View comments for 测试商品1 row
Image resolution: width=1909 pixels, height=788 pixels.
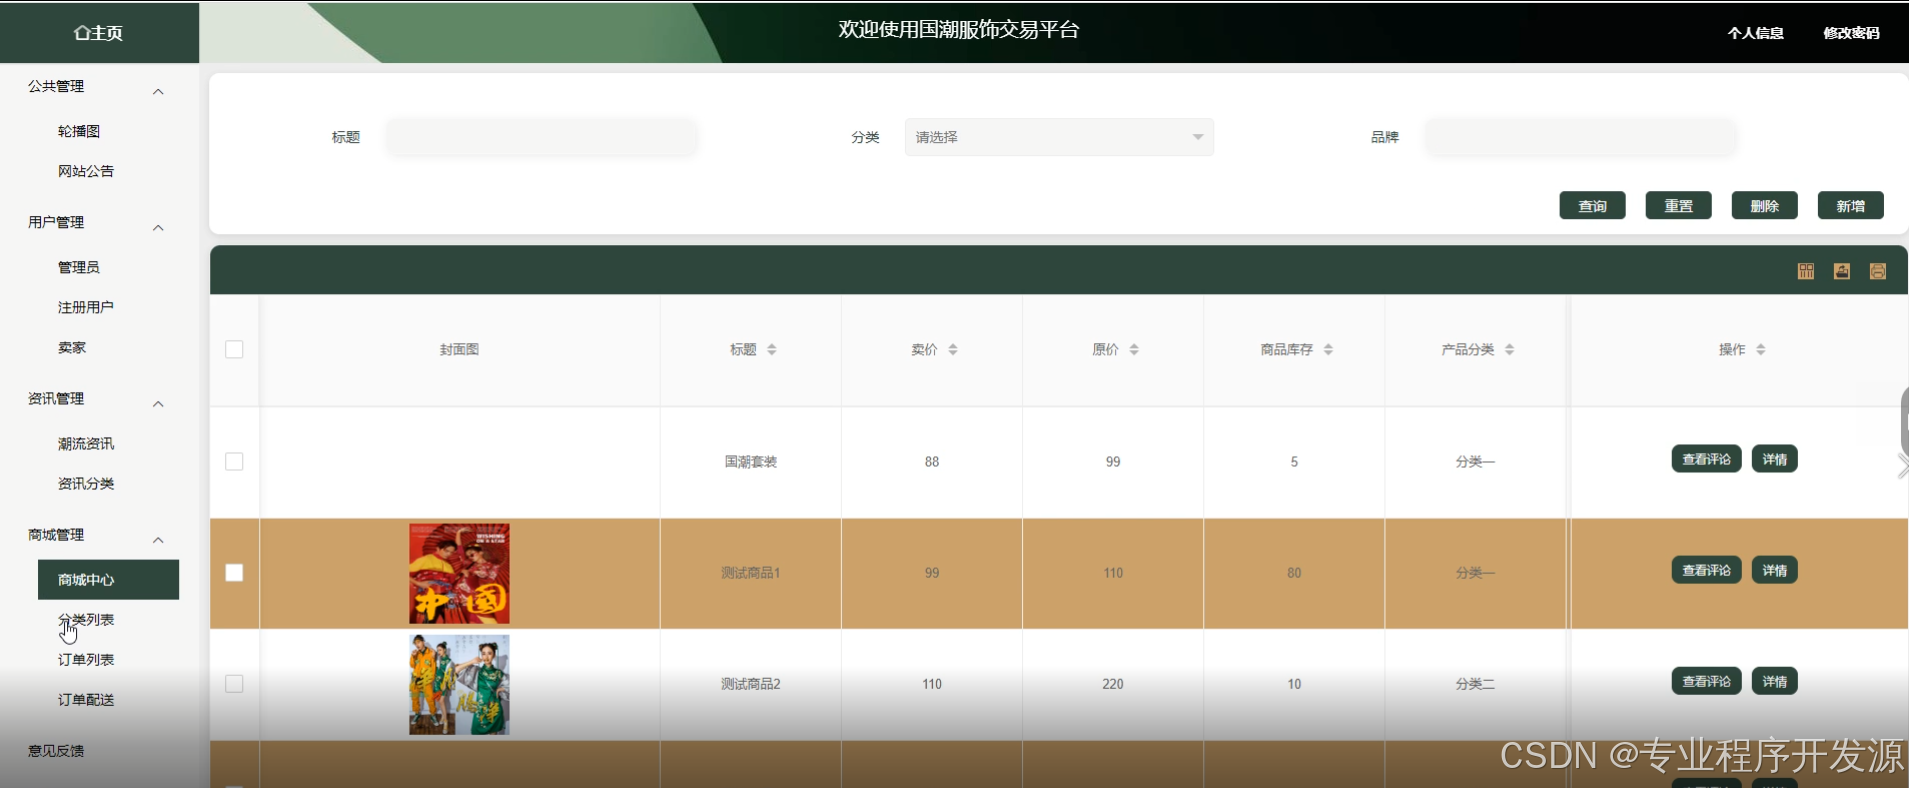tap(1706, 570)
